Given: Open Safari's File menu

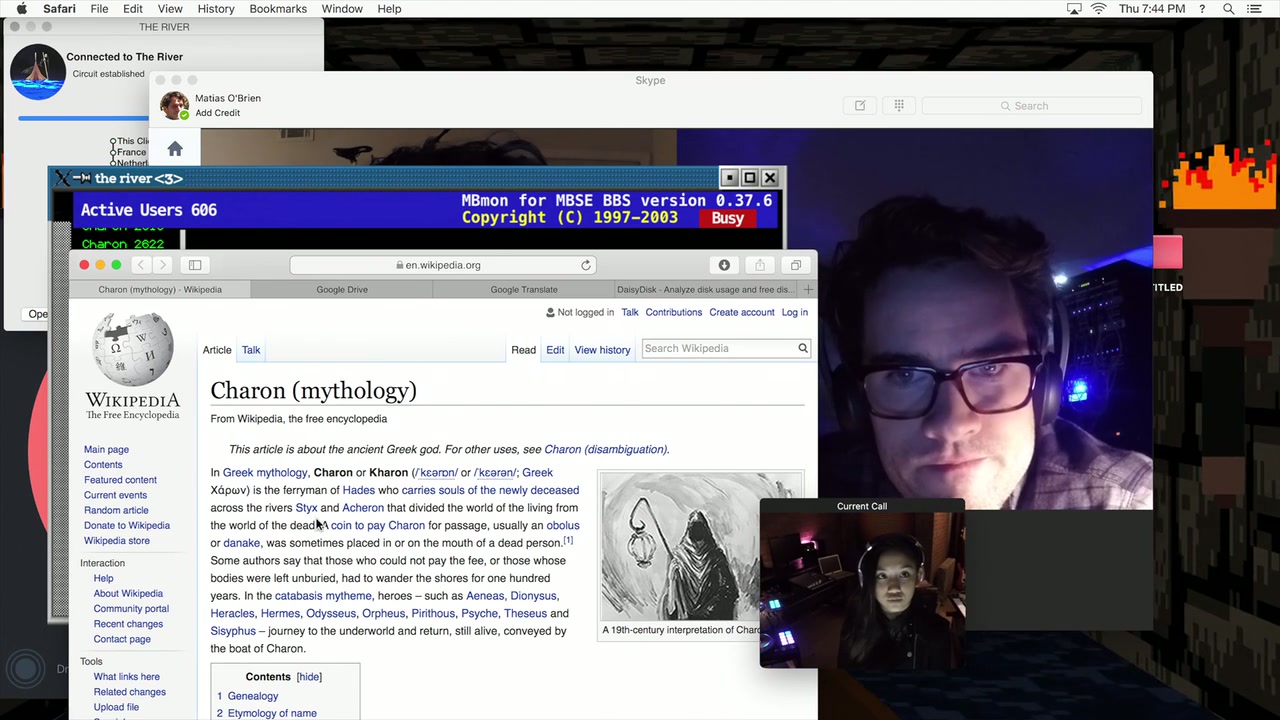Looking at the screenshot, I should click(99, 9).
